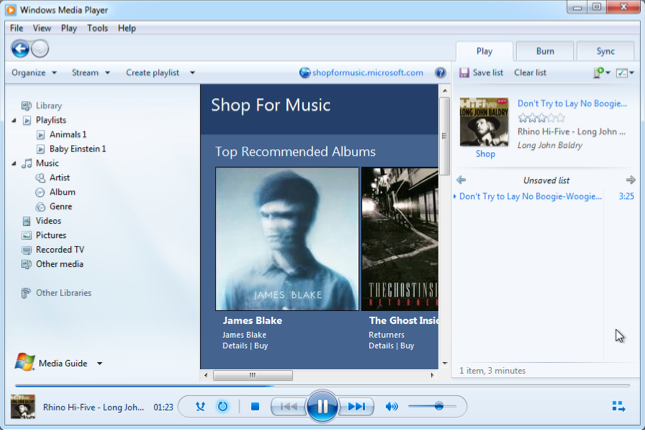The width and height of the screenshot is (645, 432).
Task: Open The Ghost Inside album cover
Action: click(399, 239)
